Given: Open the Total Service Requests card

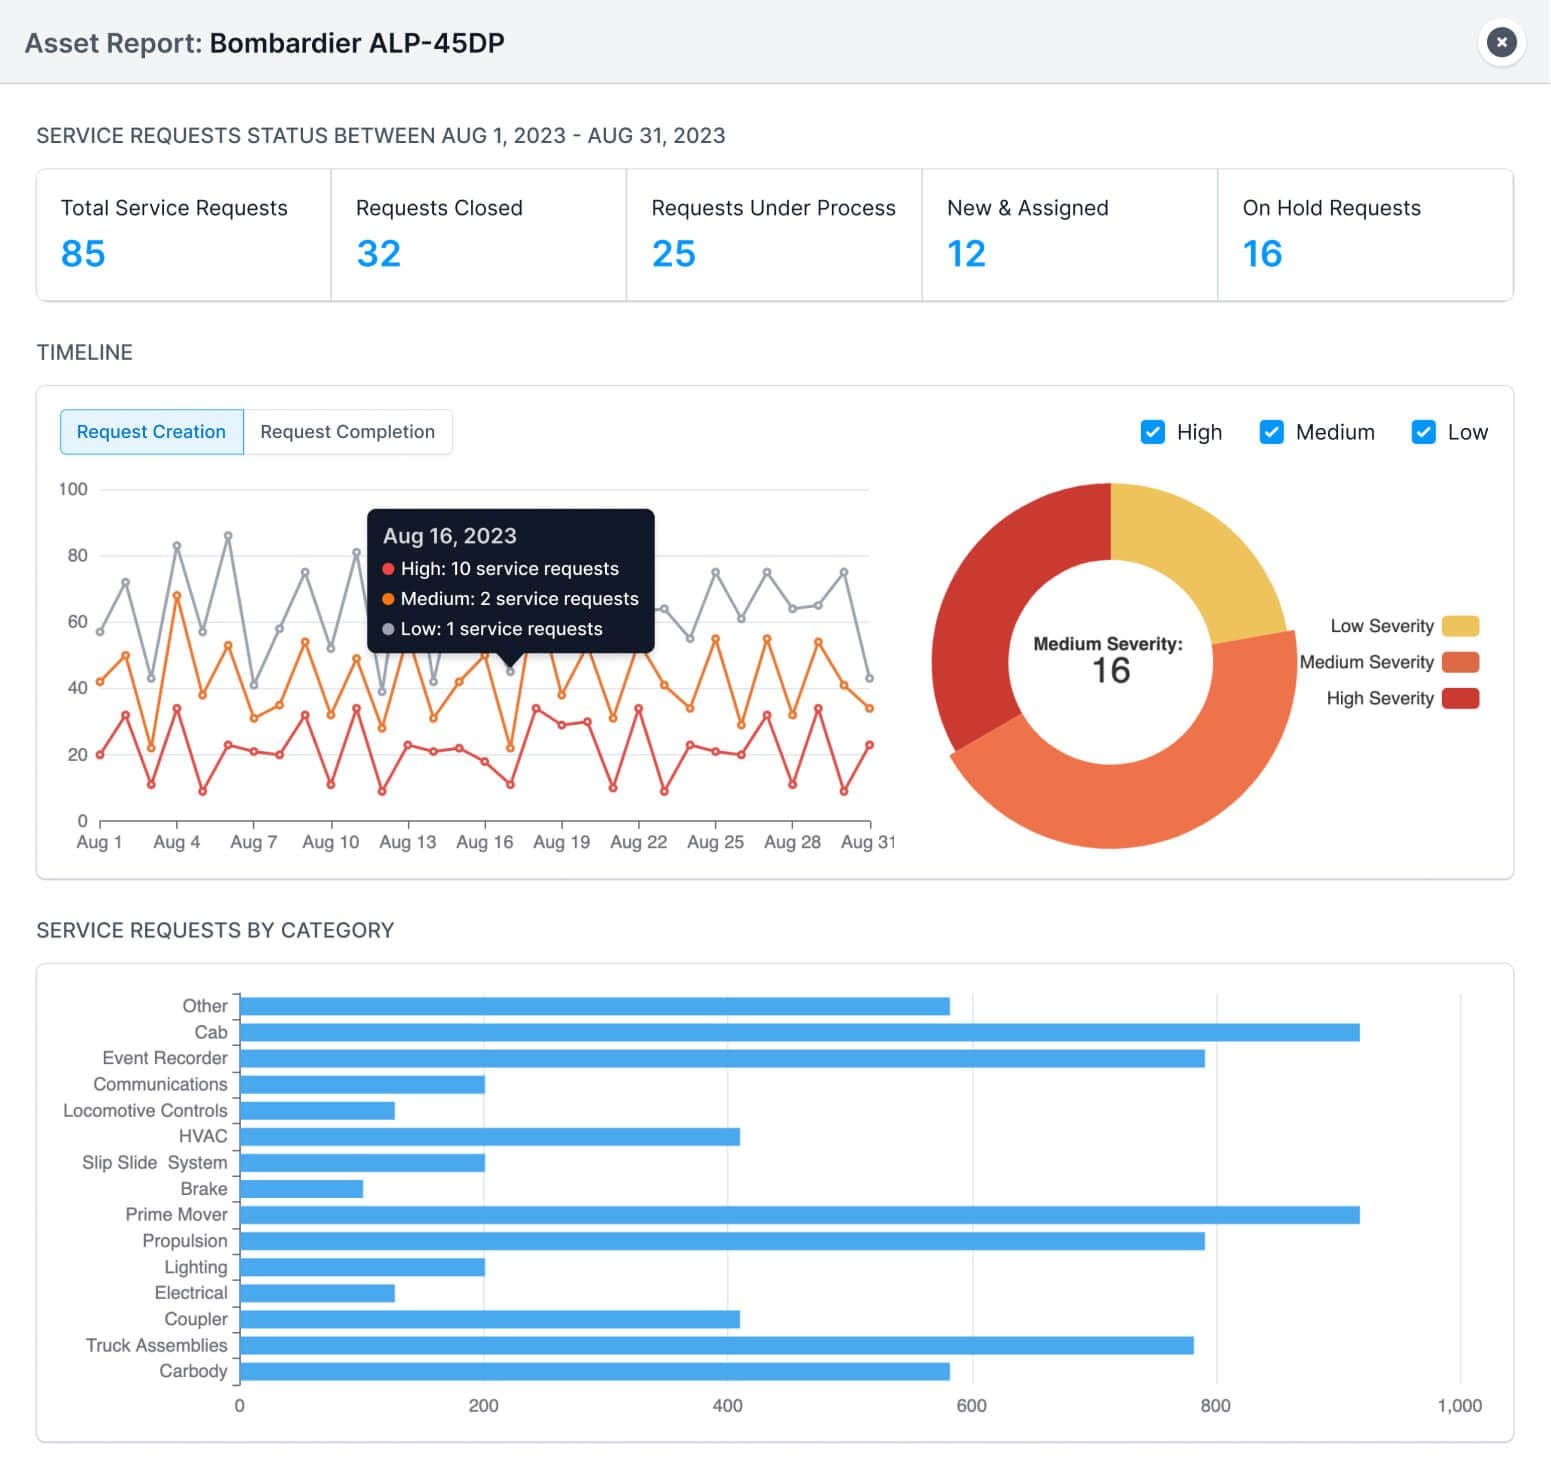Looking at the screenshot, I should tap(184, 235).
